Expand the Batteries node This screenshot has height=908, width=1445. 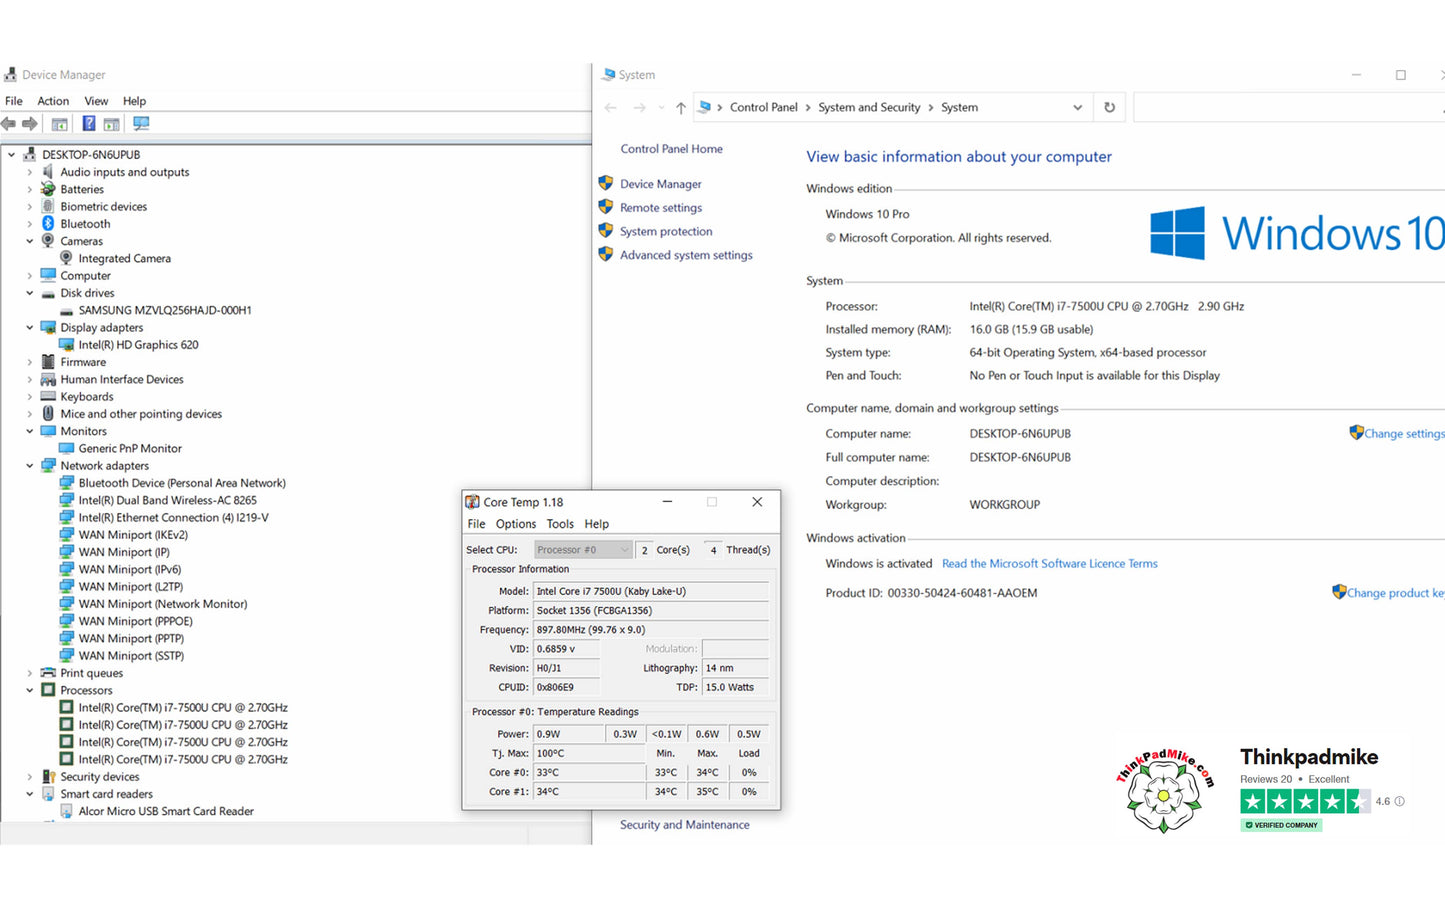(x=29, y=190)
